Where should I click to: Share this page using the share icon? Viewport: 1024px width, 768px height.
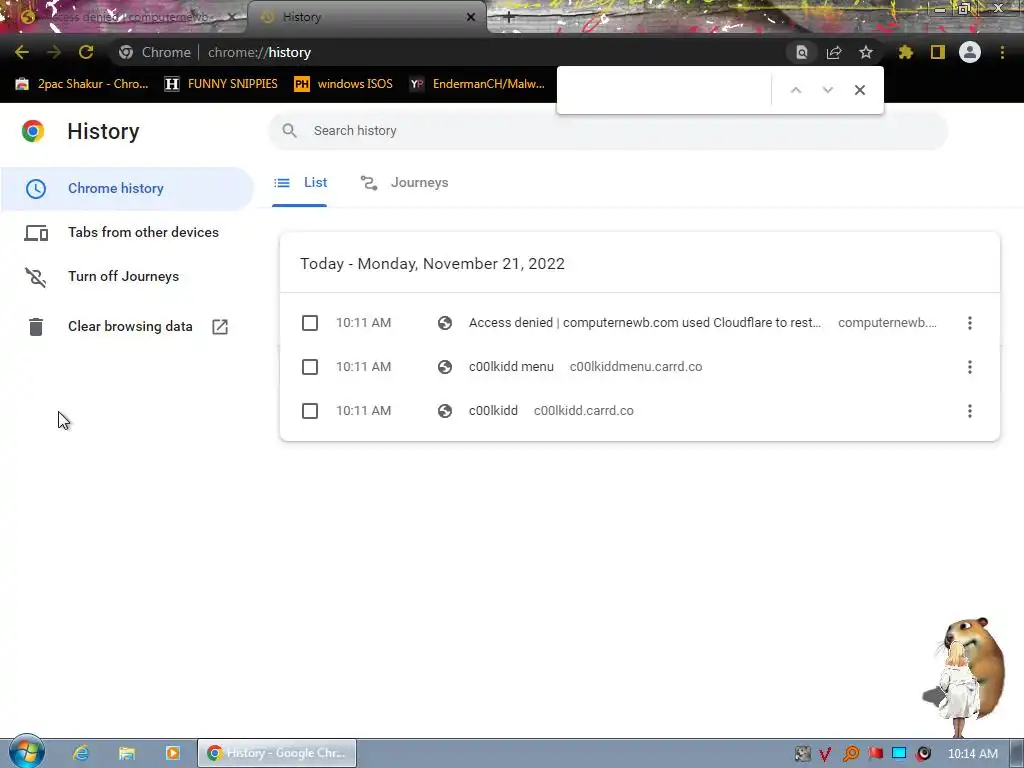tap(834, 52)
